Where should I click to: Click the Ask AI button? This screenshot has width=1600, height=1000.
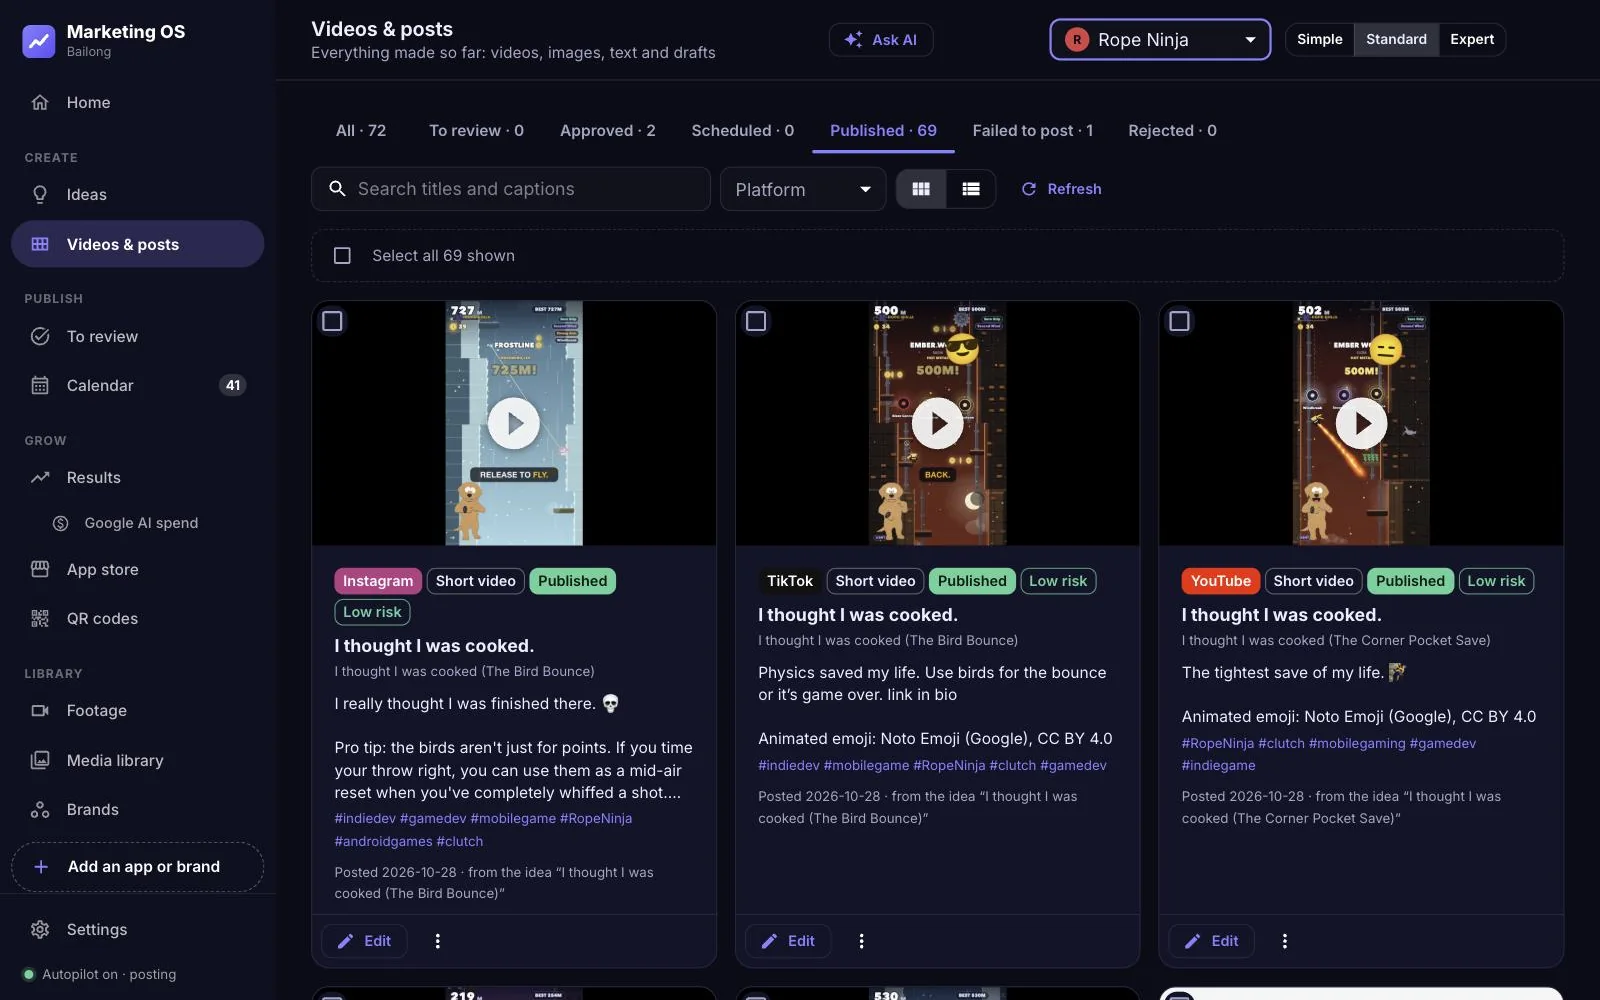881,40
